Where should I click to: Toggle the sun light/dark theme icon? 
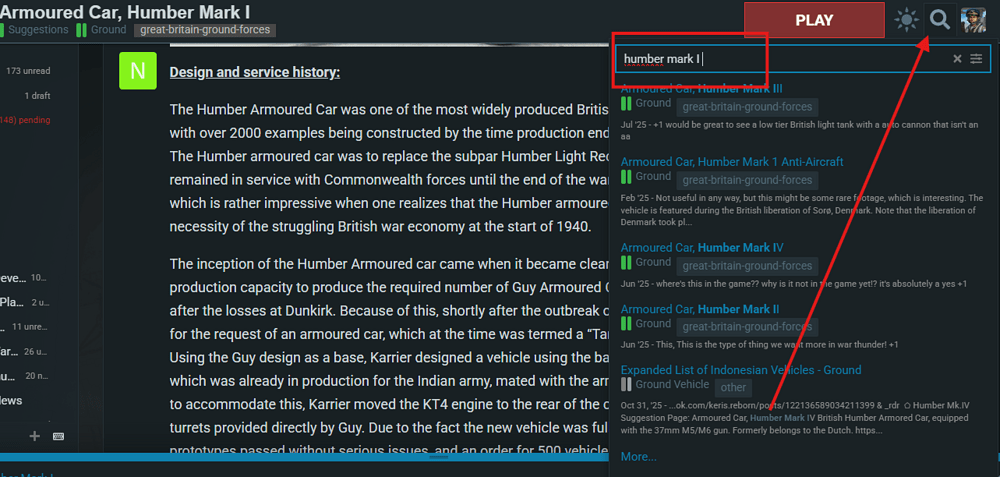(906, 20)
